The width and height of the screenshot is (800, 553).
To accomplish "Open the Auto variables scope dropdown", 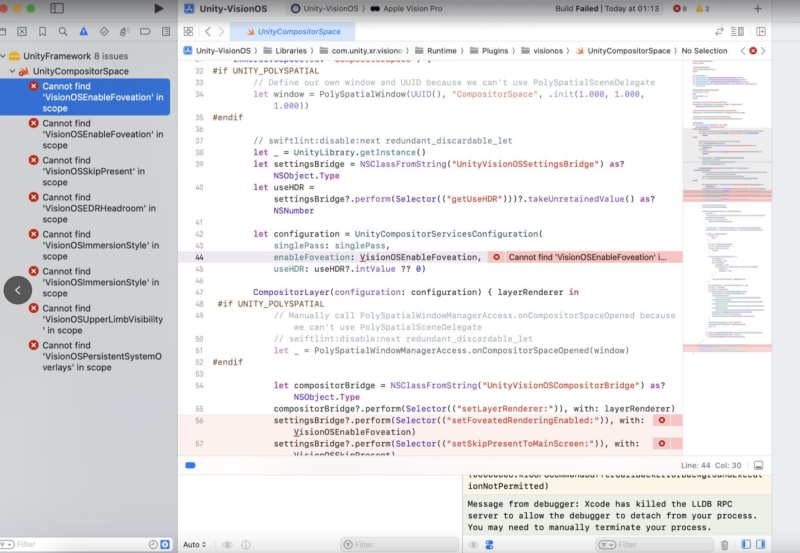I will pyautogui.click(x=194, y=545).
